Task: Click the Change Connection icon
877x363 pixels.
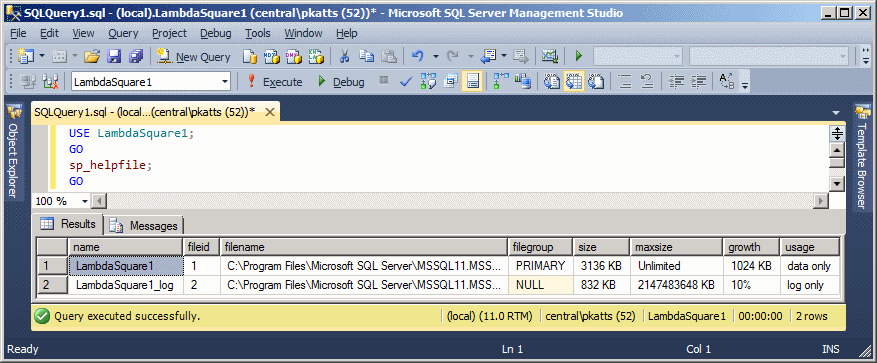Action: tap(51, 82)
